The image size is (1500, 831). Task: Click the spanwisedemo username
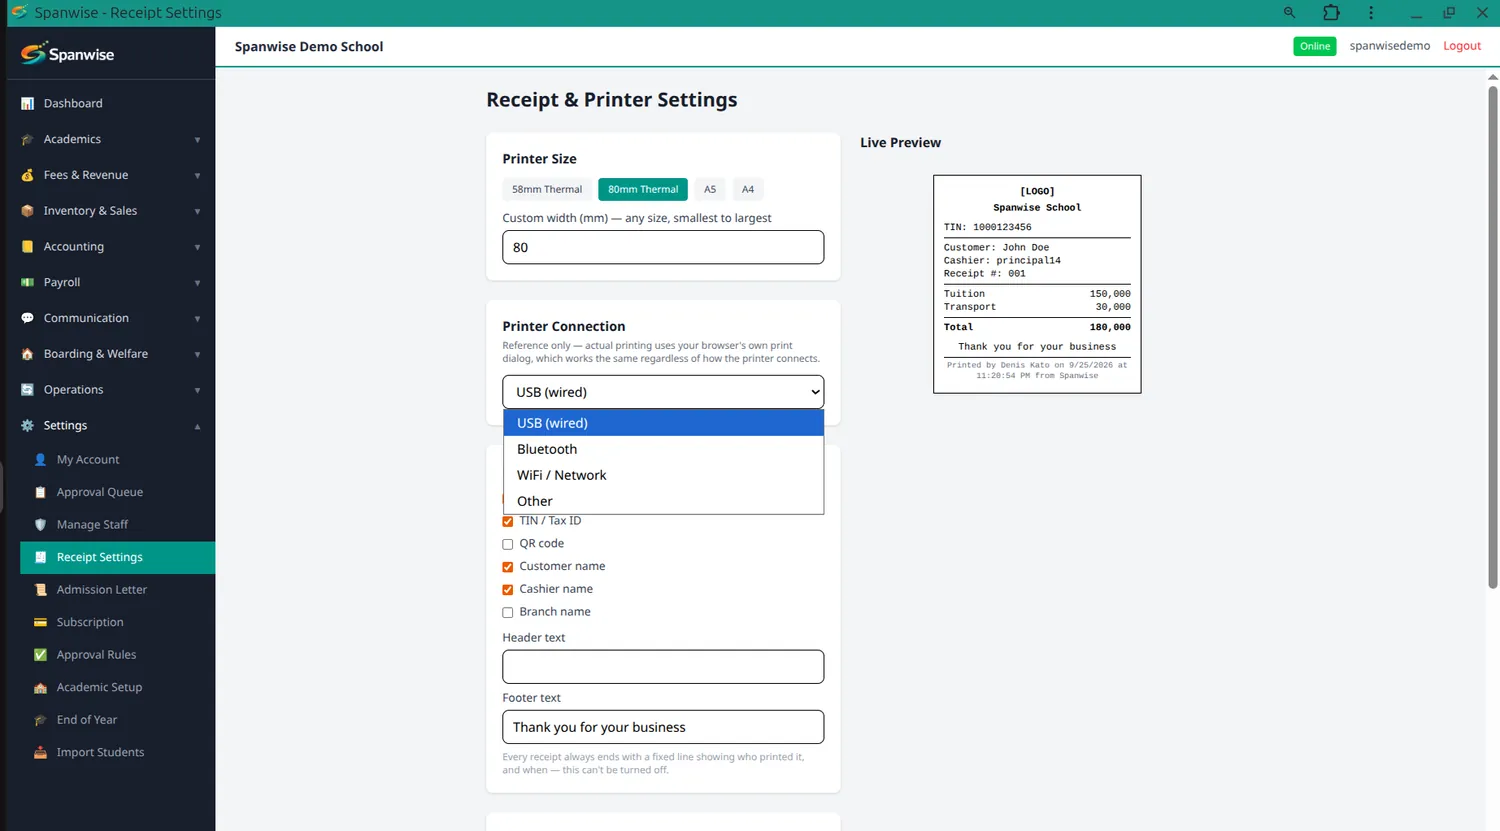click(x=1390, y=46)
